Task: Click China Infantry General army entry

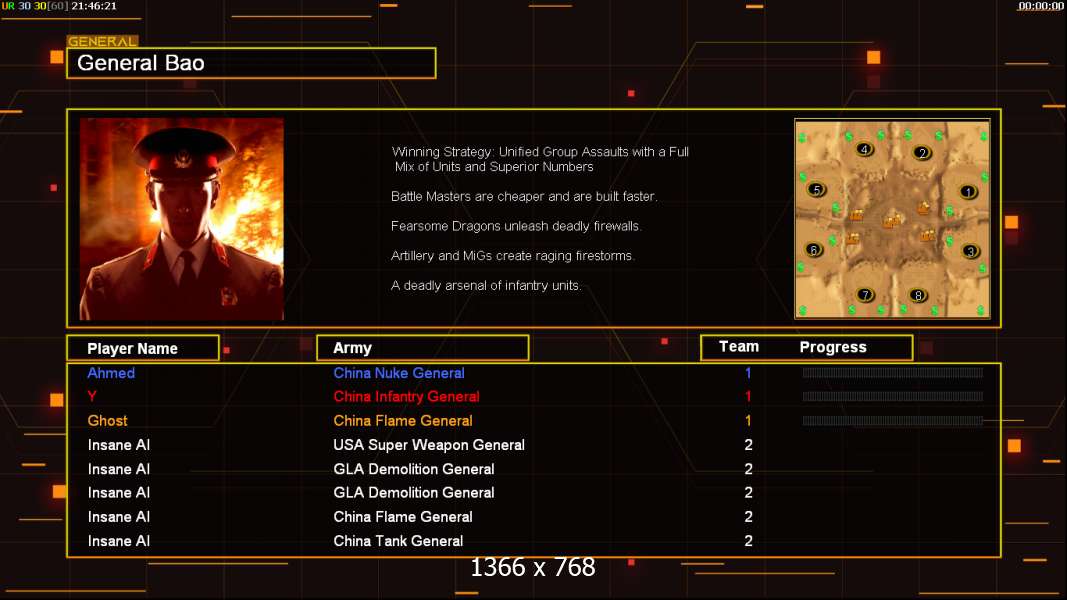Action: pos(406,397)
